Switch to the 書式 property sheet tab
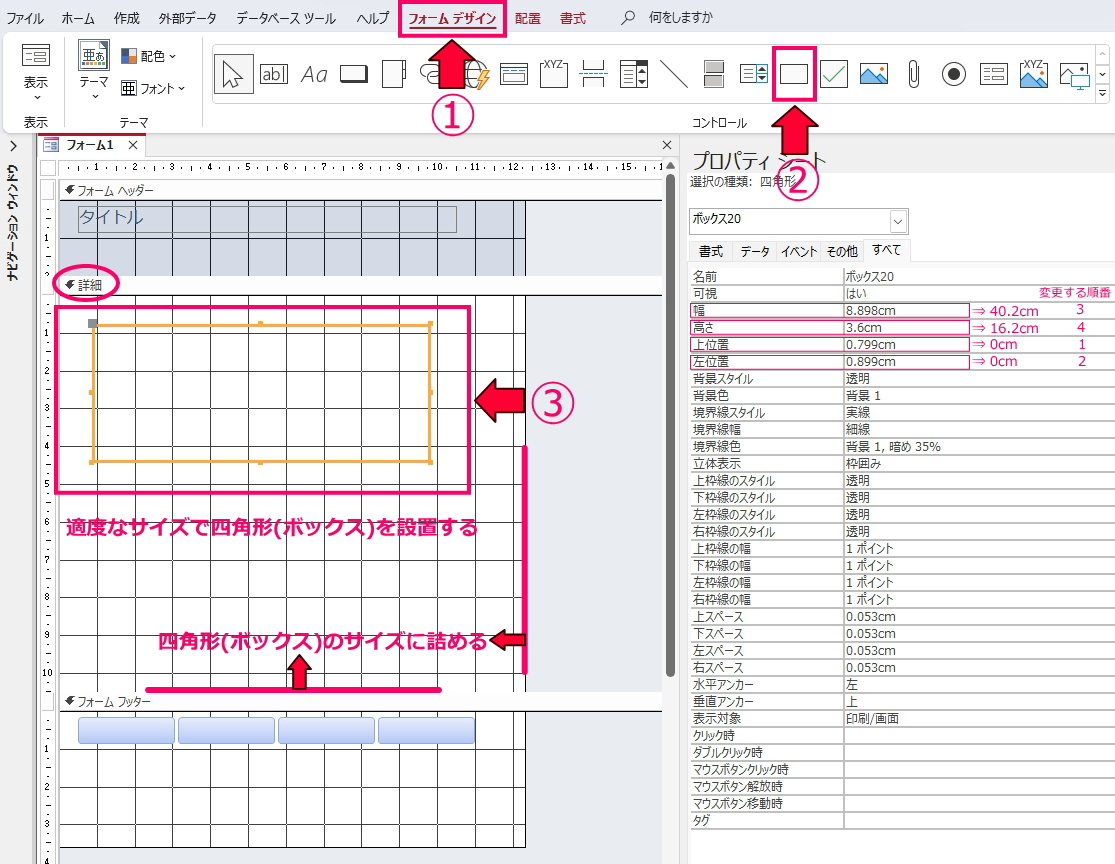The width and height of the screenshot is (1115, 864). click(711, 251)
